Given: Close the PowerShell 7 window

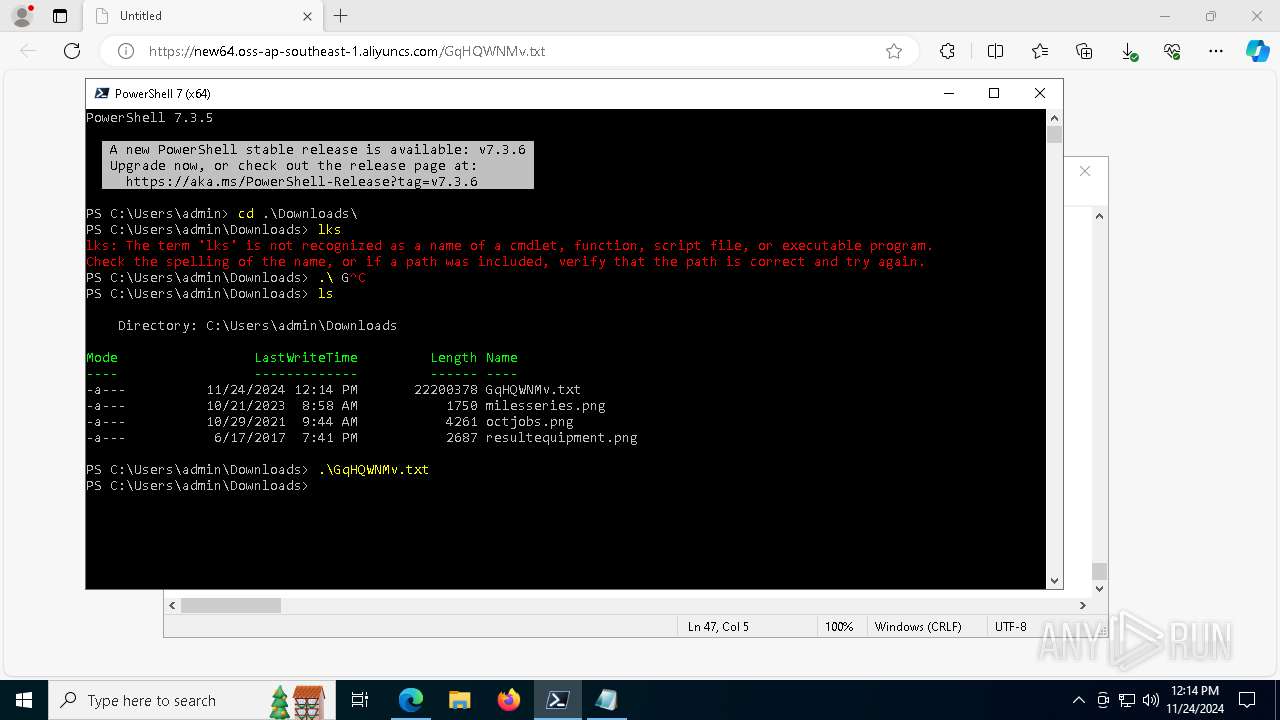Looking at the screenshot, I should point(1040,93).
